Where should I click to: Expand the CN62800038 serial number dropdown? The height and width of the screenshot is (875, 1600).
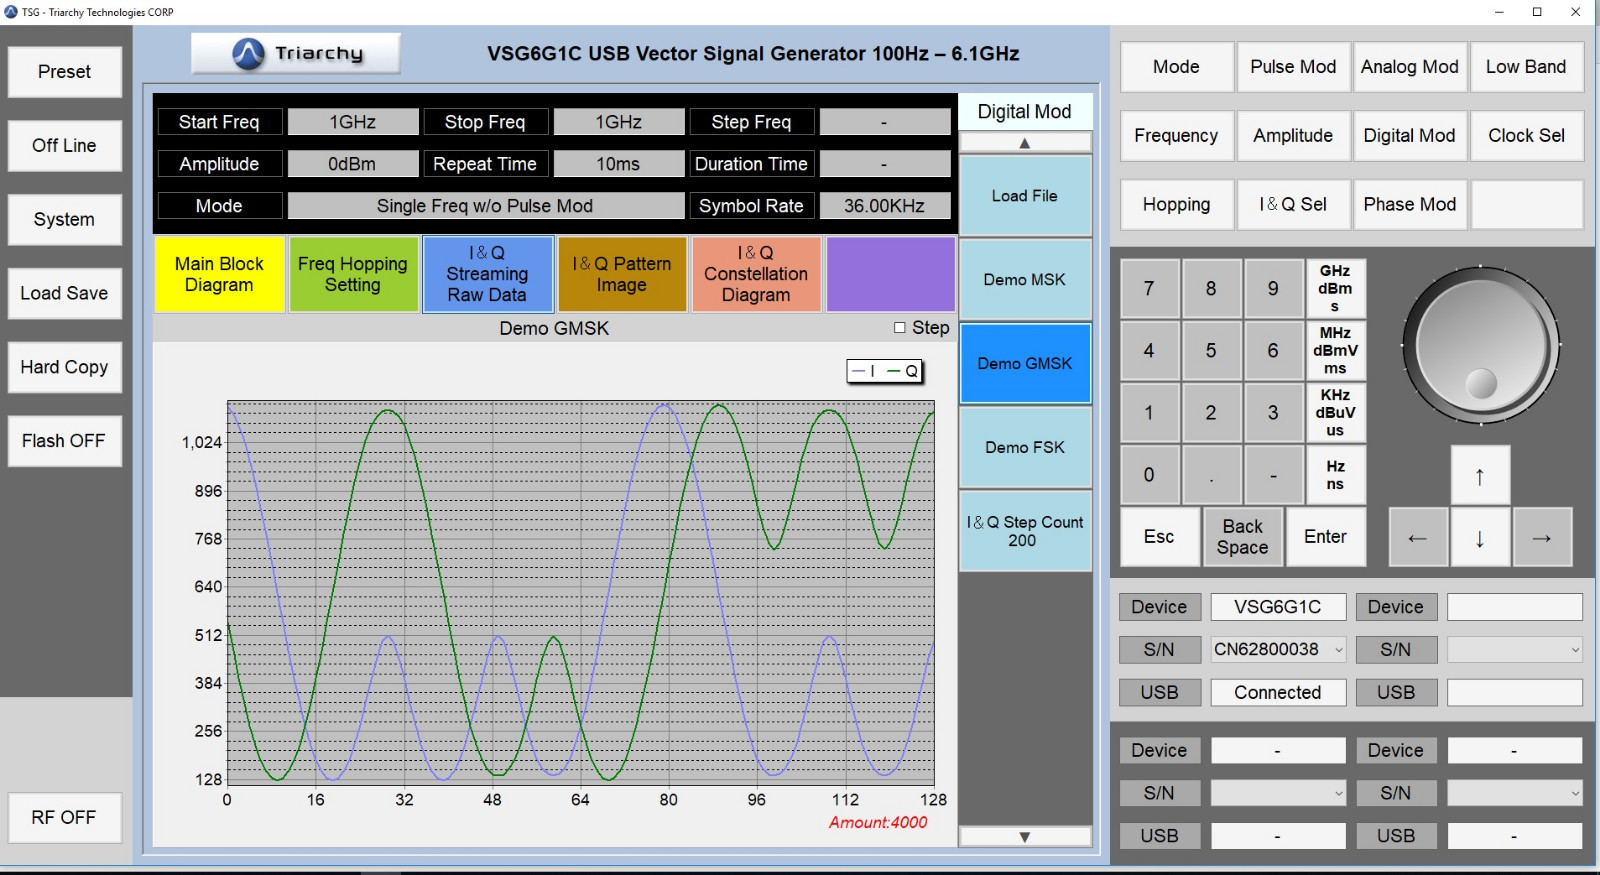coord(1339,650)
